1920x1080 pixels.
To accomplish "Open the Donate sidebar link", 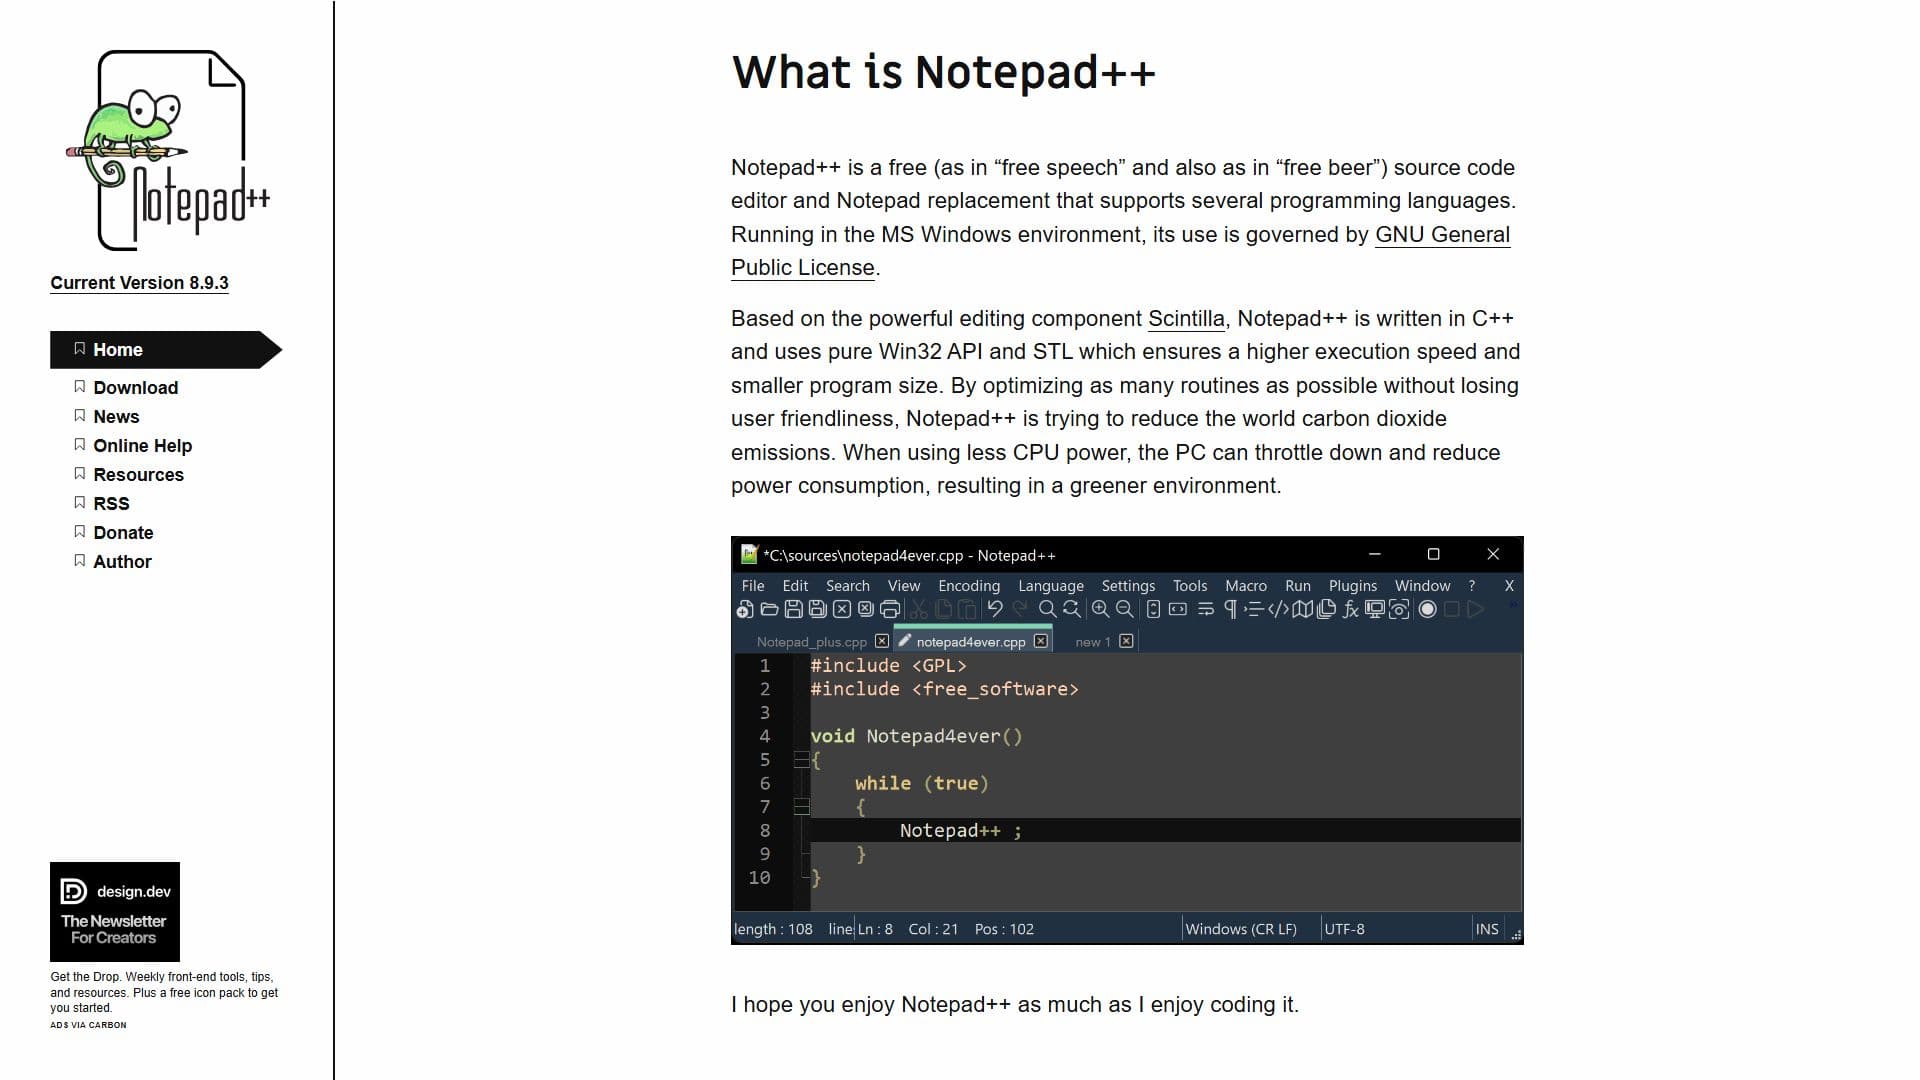I will click(x=123, y=533).
